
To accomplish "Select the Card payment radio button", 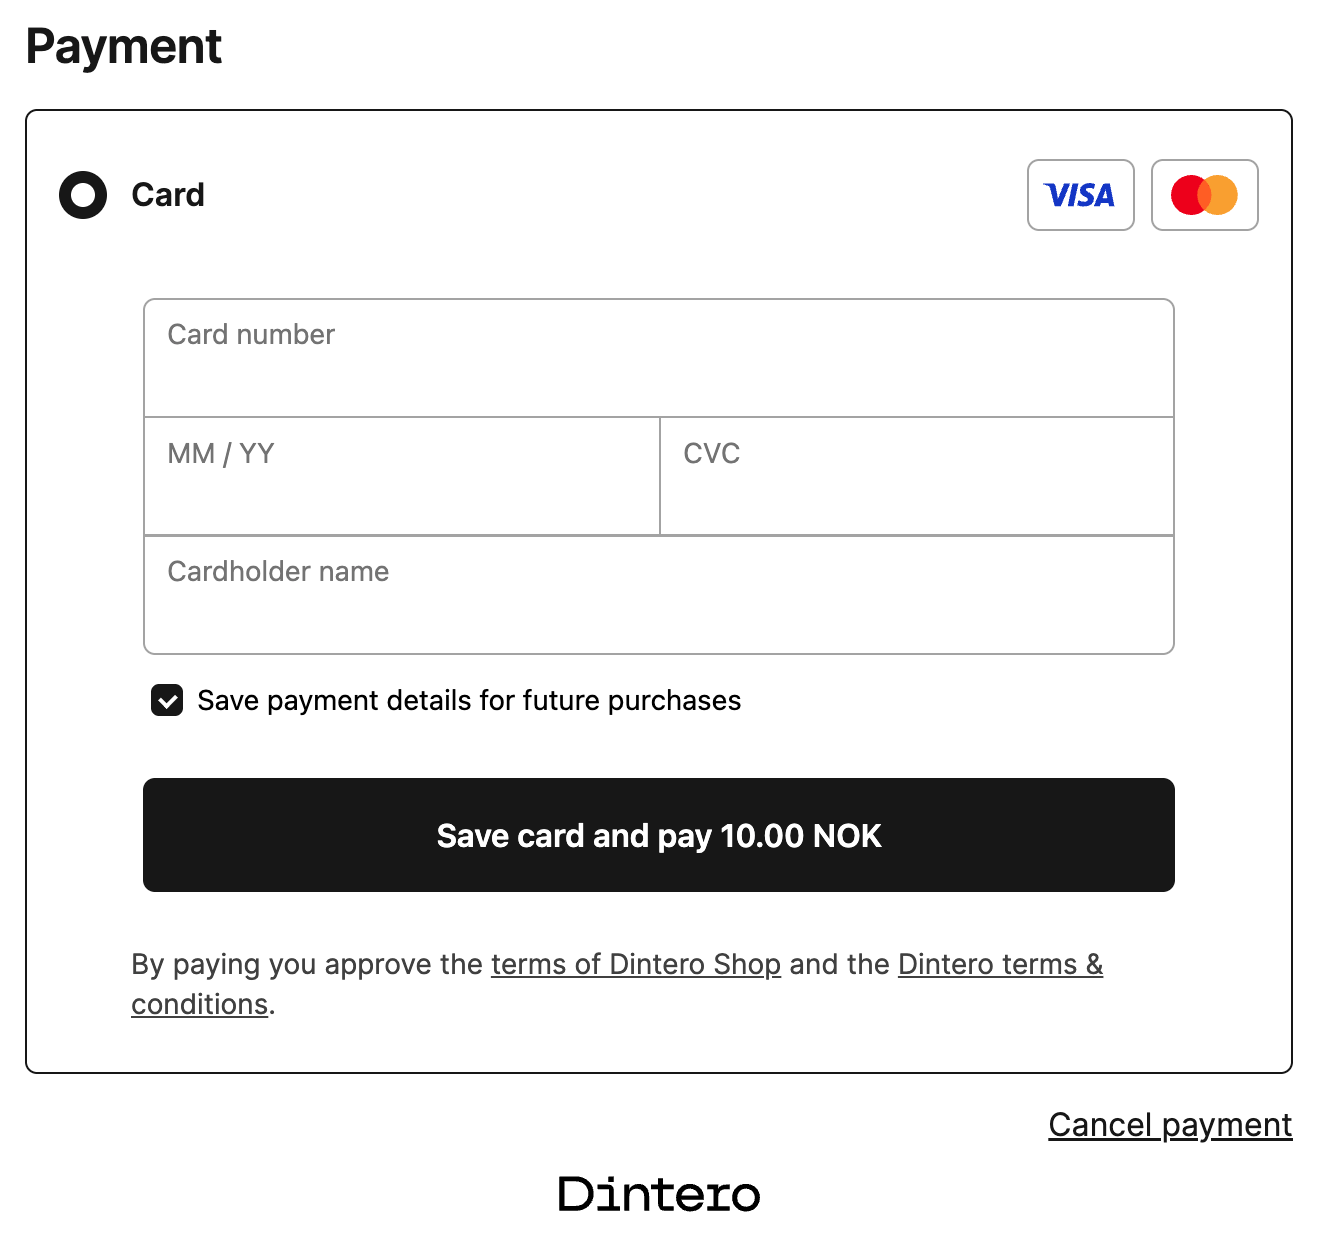I will click(x=83, y=195).
